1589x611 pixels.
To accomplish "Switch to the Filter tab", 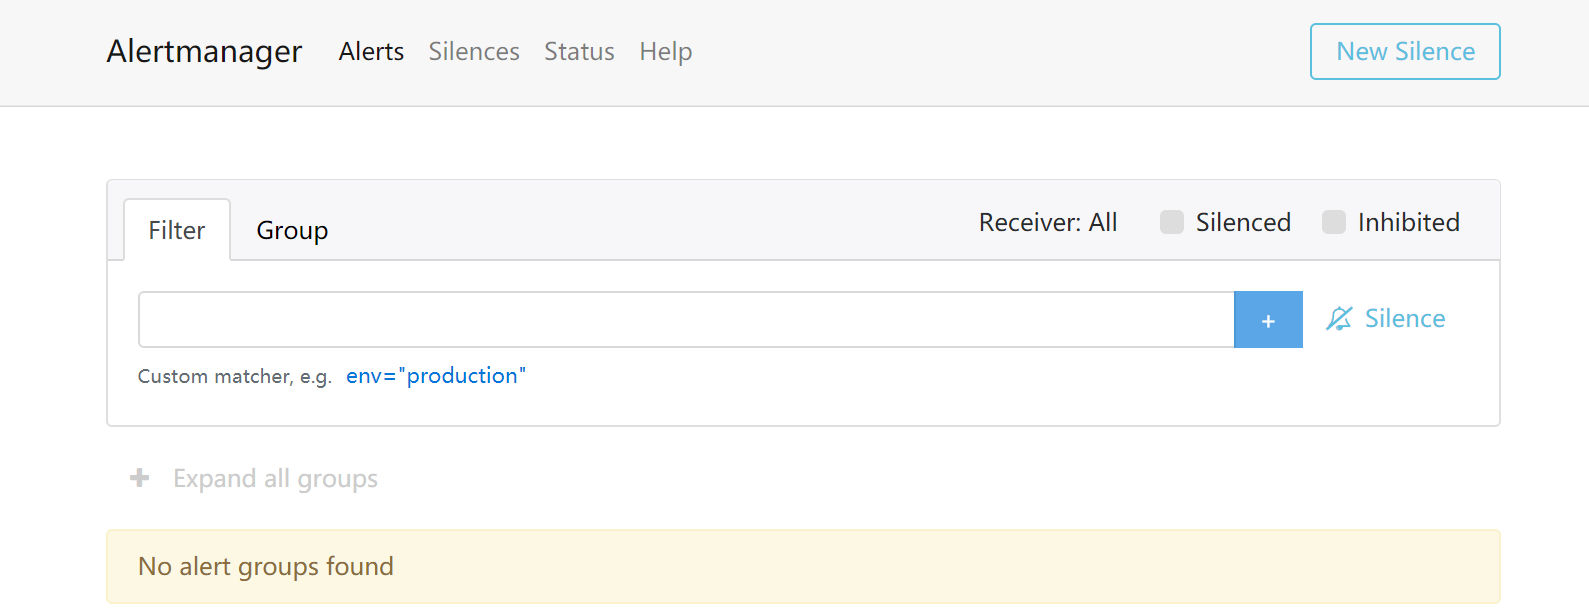I will 177,230.
